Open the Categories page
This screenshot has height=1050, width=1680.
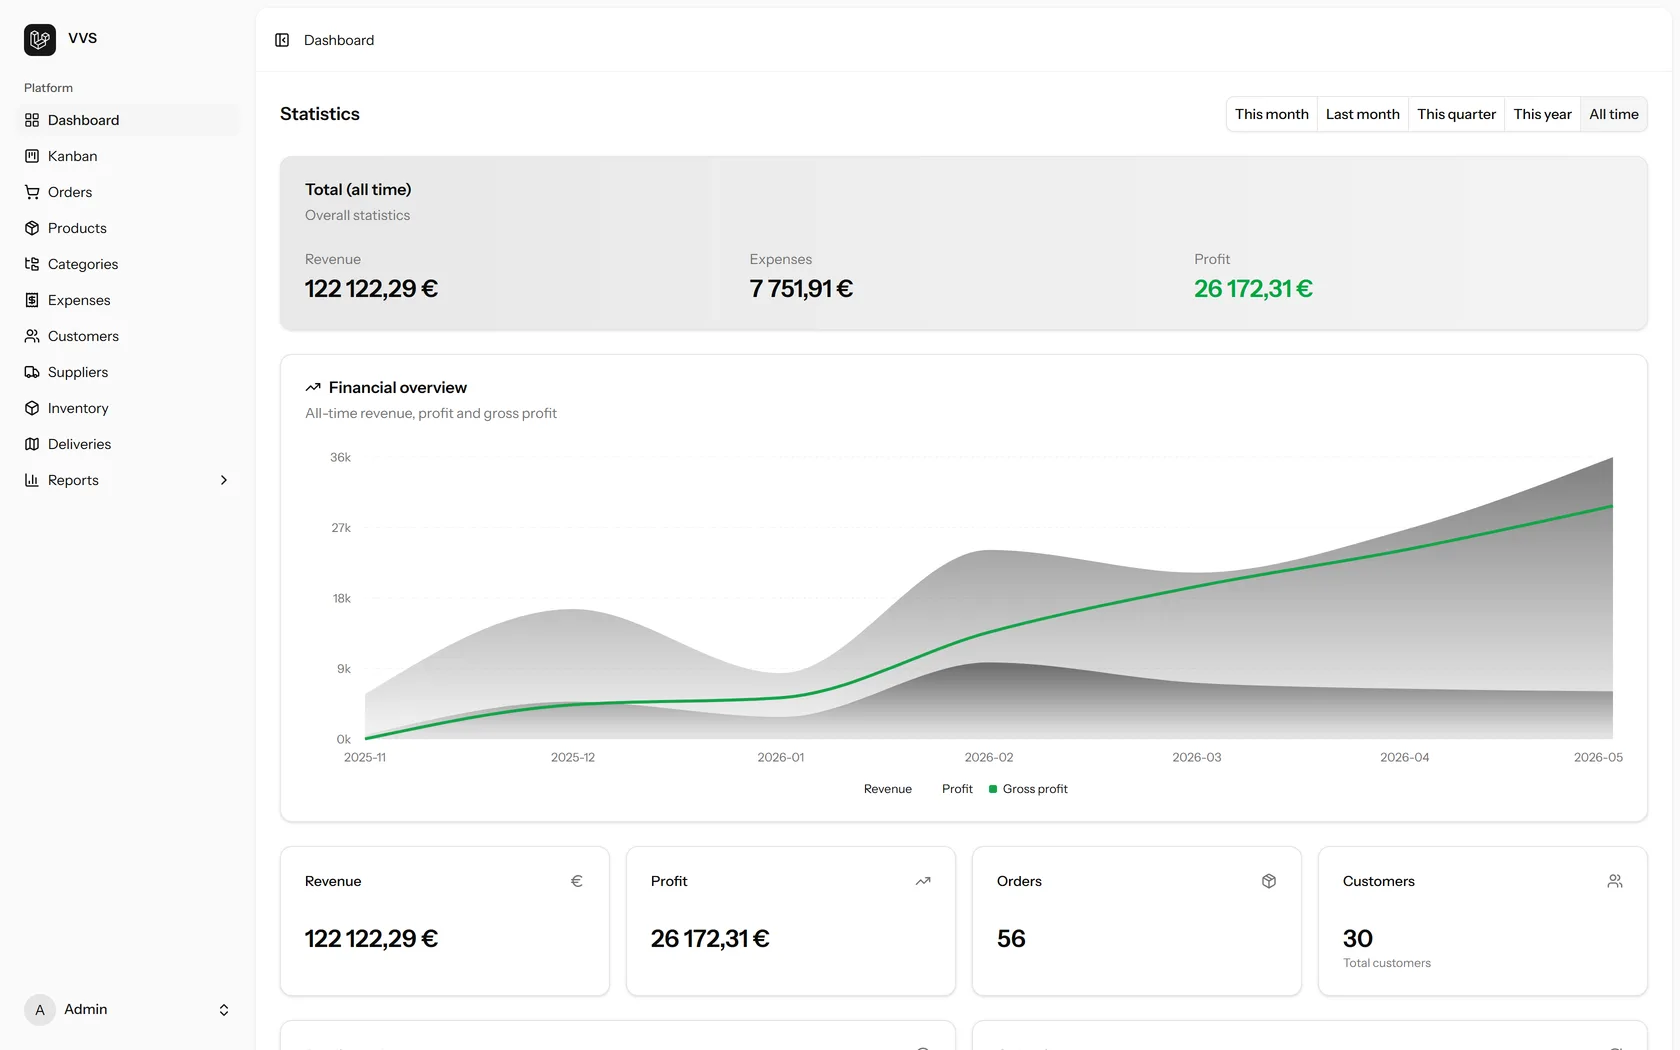point(128,264)
